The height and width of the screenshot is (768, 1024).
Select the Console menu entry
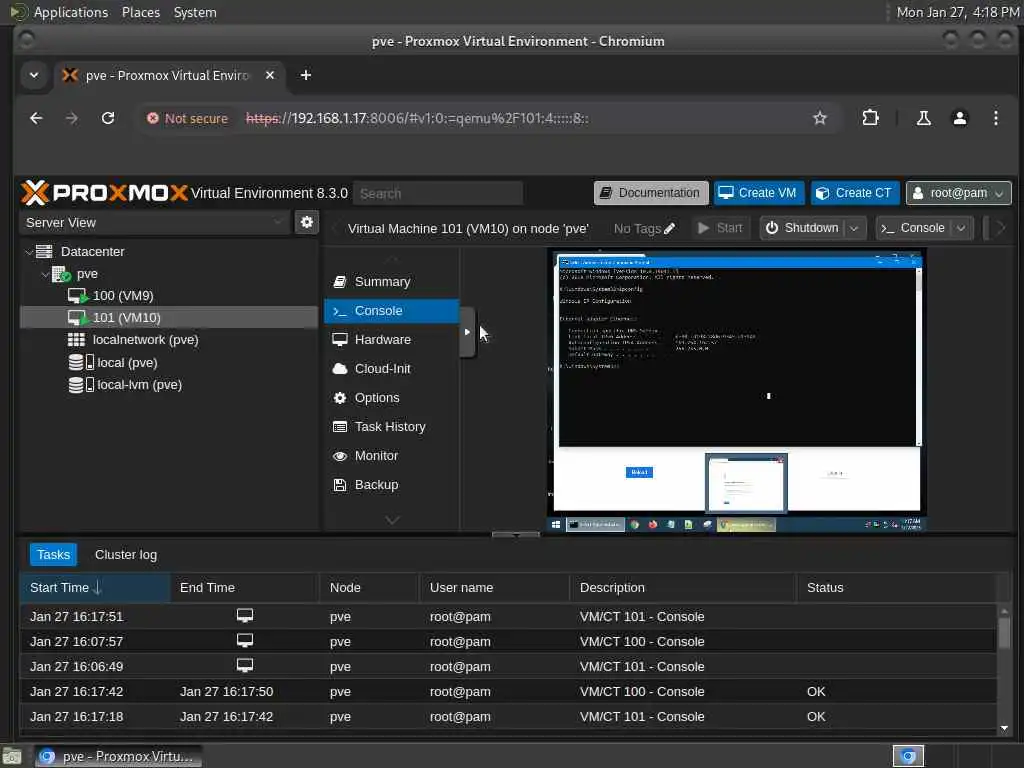tap(391, 311)
